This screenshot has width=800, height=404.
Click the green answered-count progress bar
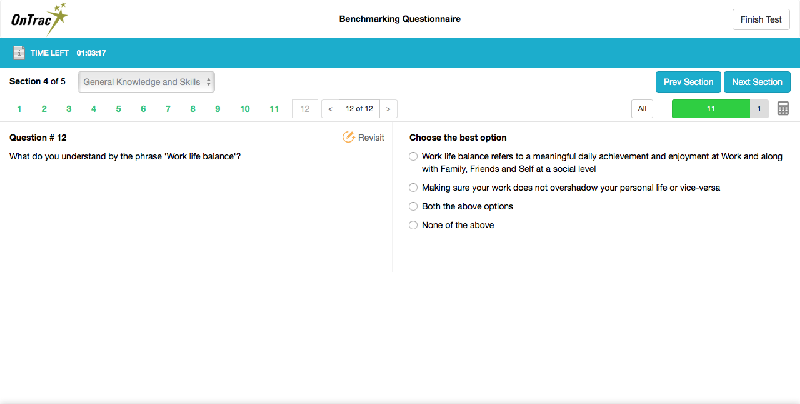tap(709, 108)
